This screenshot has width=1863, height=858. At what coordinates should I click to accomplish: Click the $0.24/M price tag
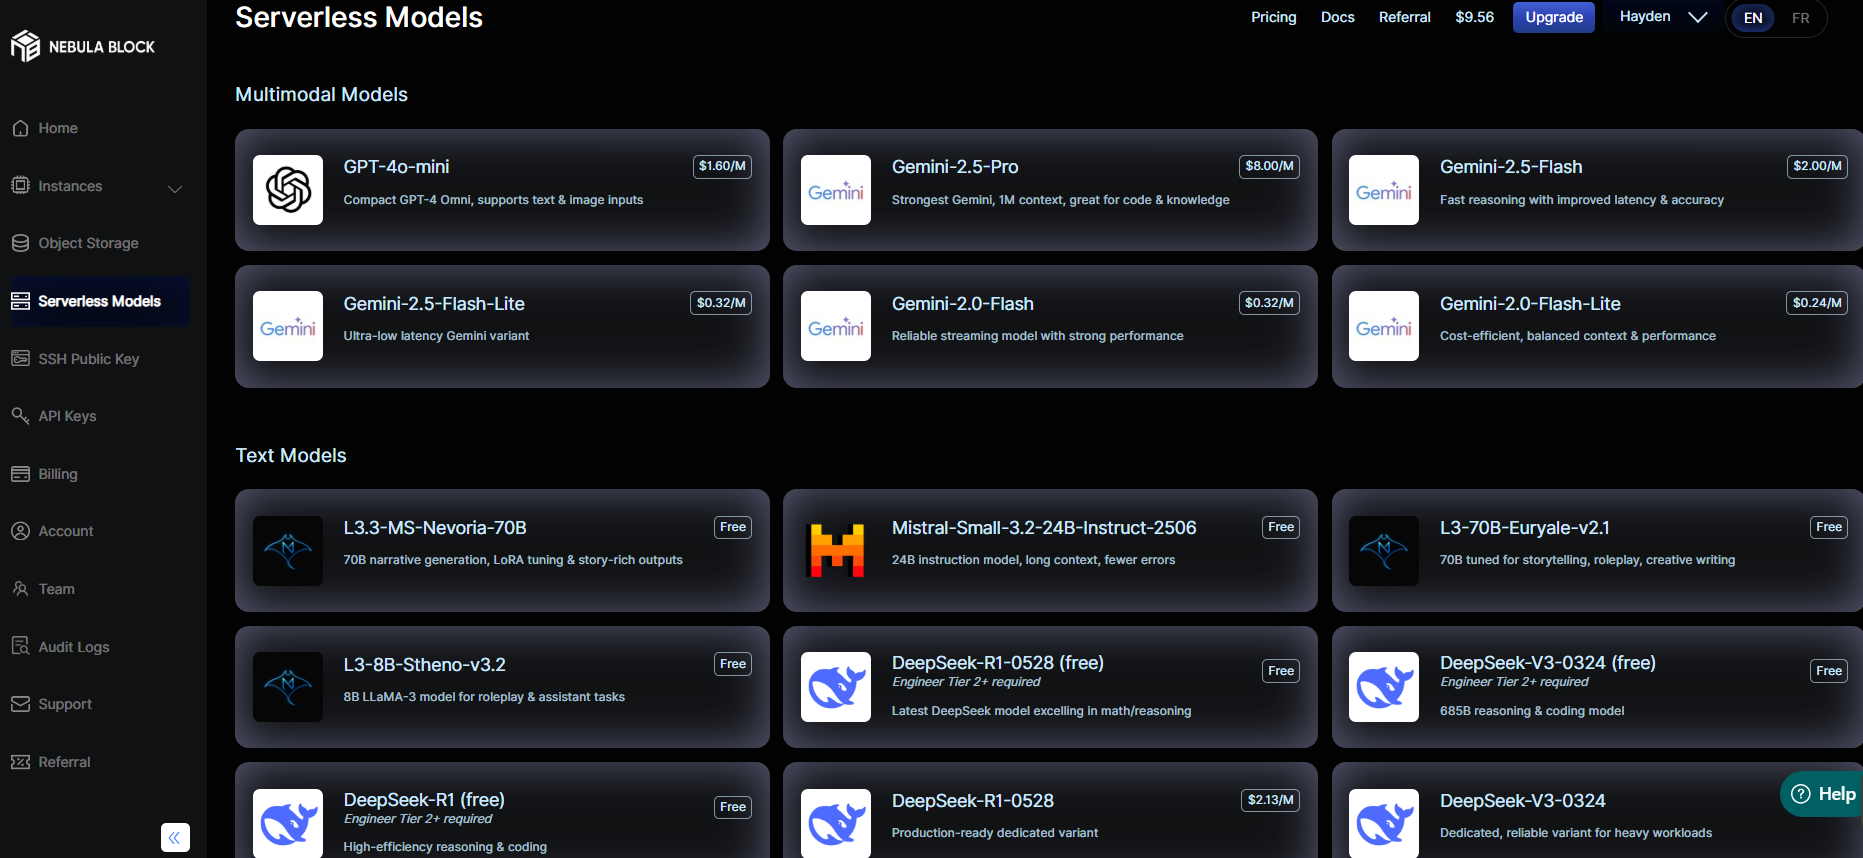(x=1817, y=303)
